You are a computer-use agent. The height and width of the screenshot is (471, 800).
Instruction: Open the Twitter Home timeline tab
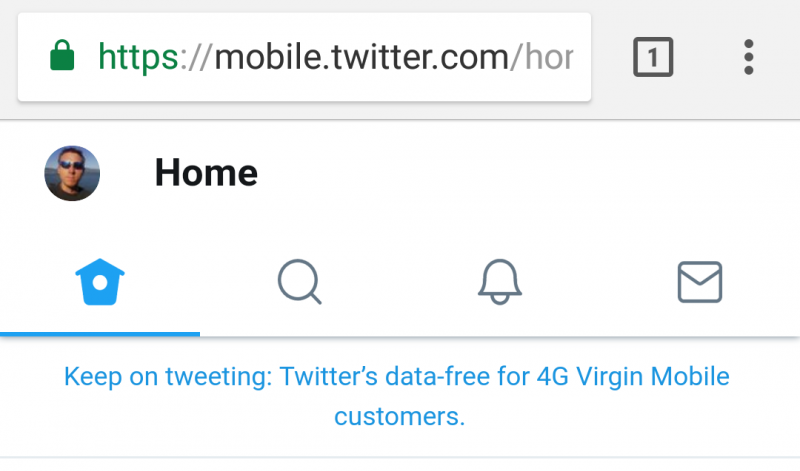click(x=99, y=284)
